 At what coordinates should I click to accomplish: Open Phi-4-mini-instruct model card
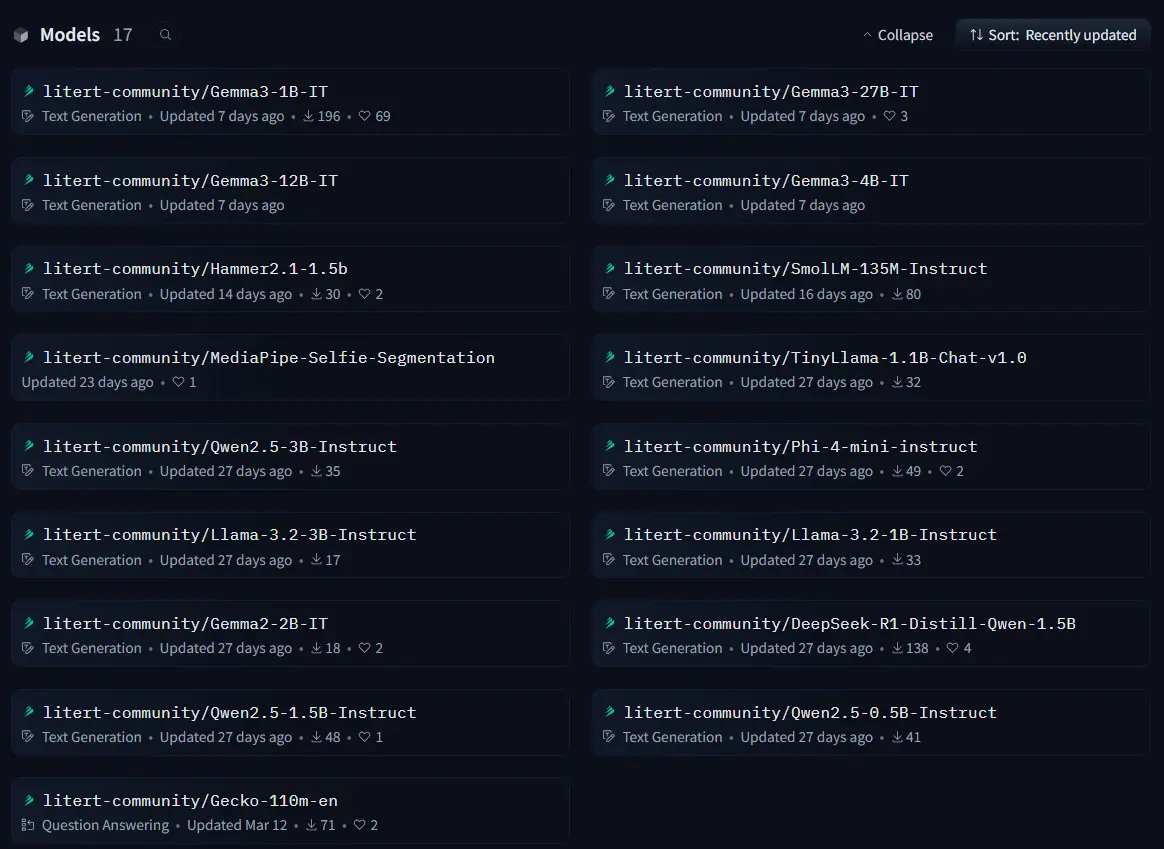point(871,456)
